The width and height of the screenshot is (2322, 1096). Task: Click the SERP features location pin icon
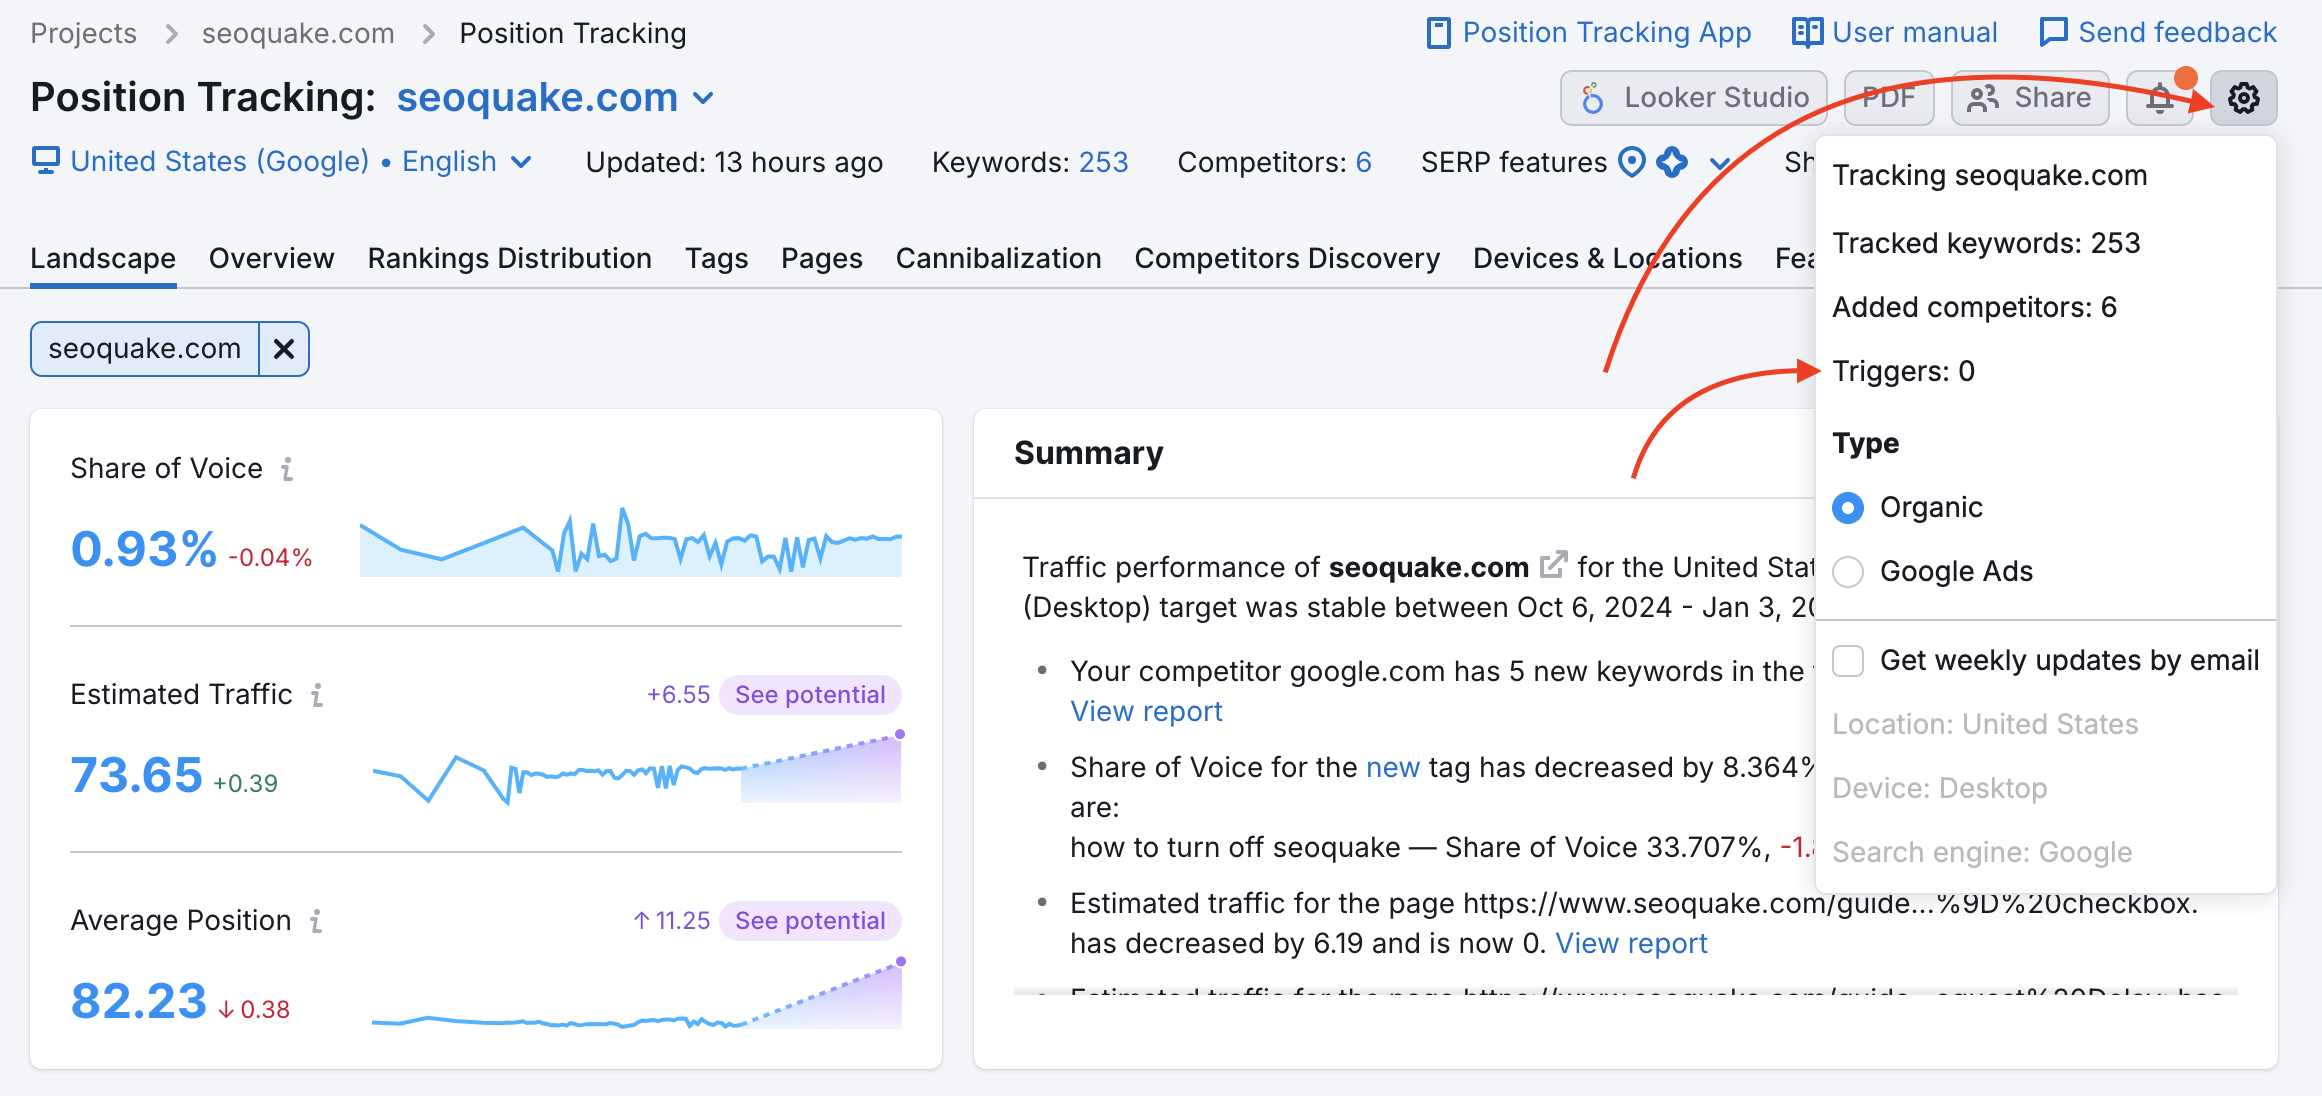coord(1632,161)
